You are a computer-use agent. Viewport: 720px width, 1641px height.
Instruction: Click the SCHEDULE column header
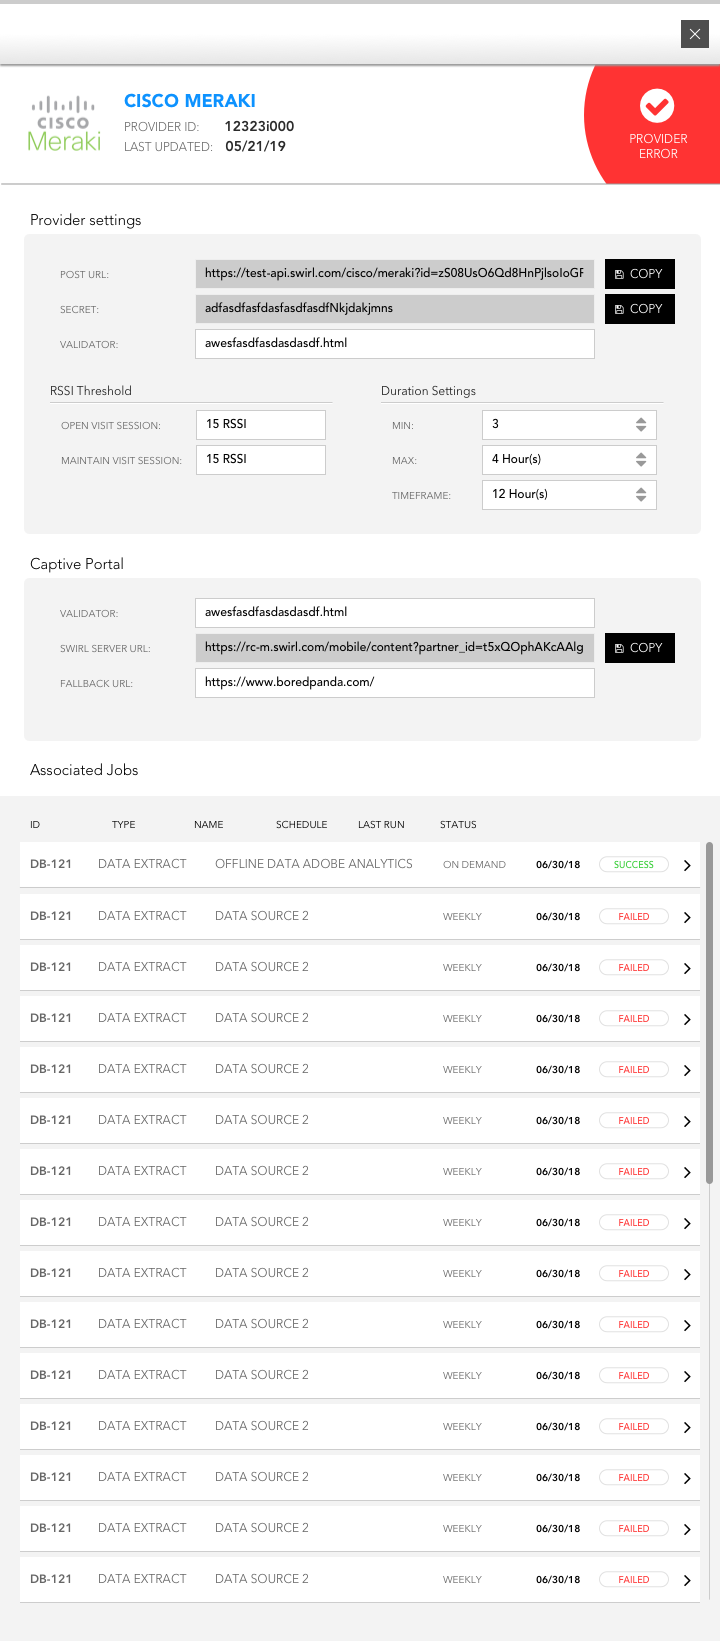pyautogui.click(x=302, y=825)
